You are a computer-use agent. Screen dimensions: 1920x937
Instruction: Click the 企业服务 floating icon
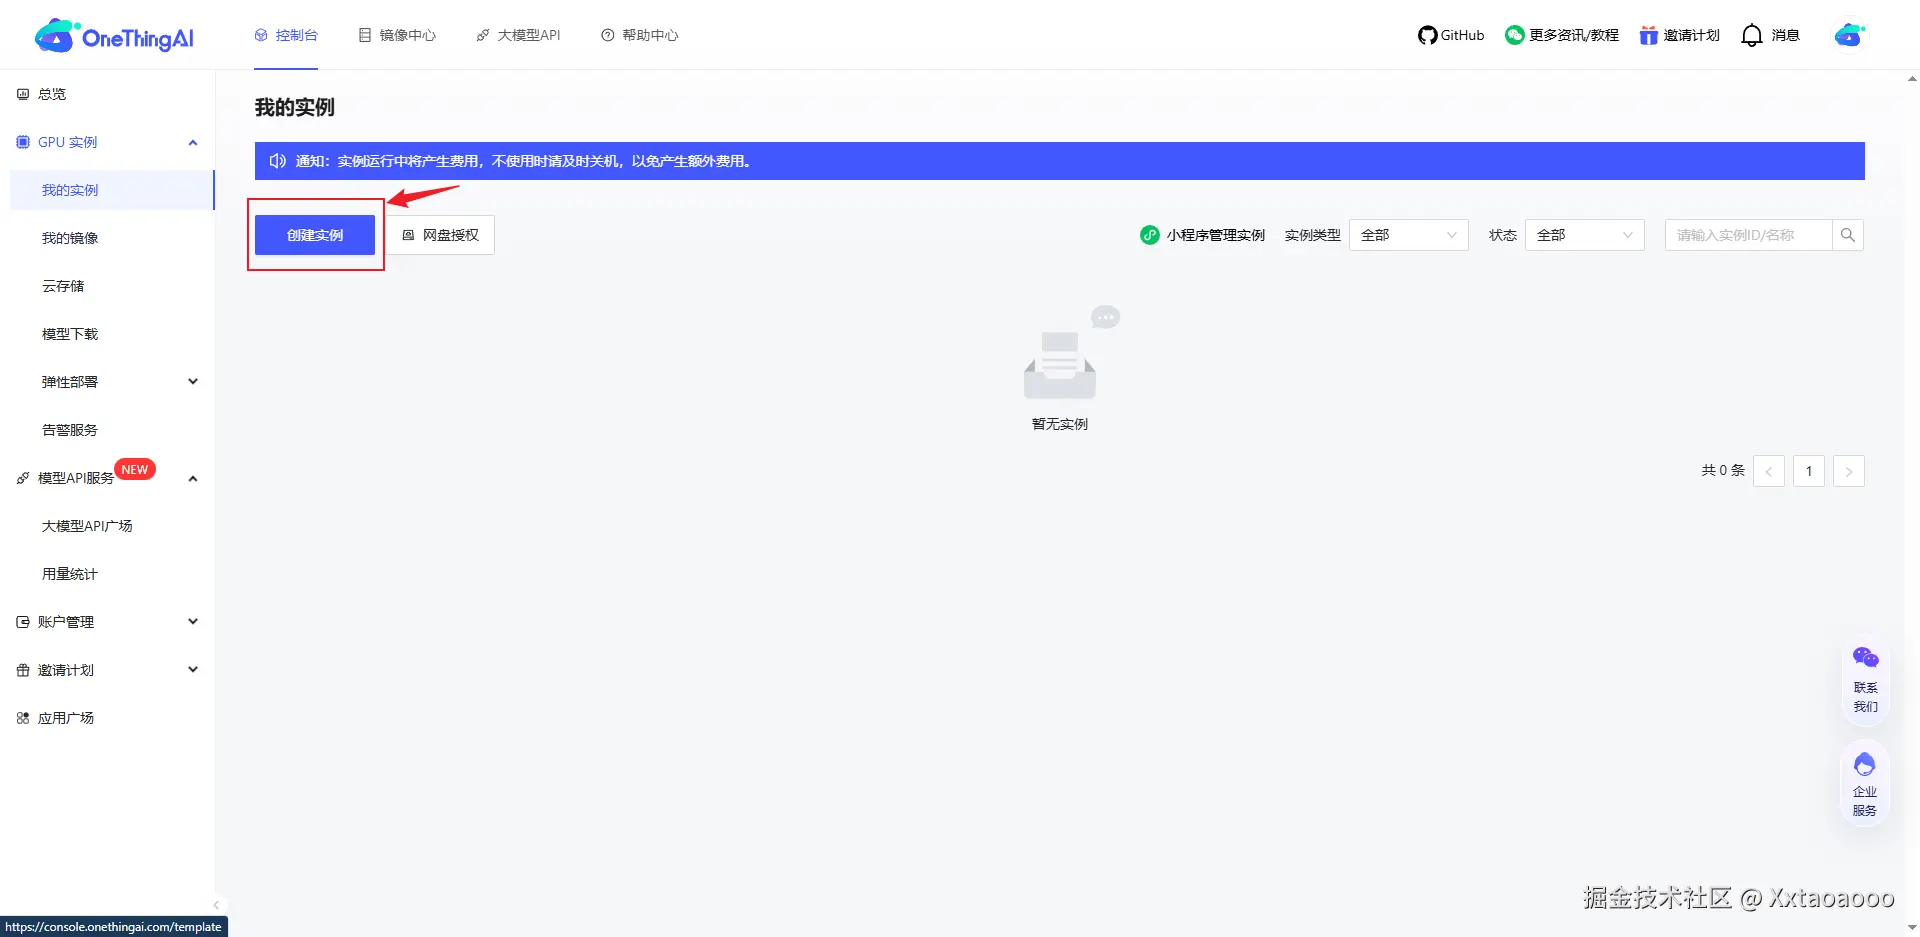point(1865,765)
